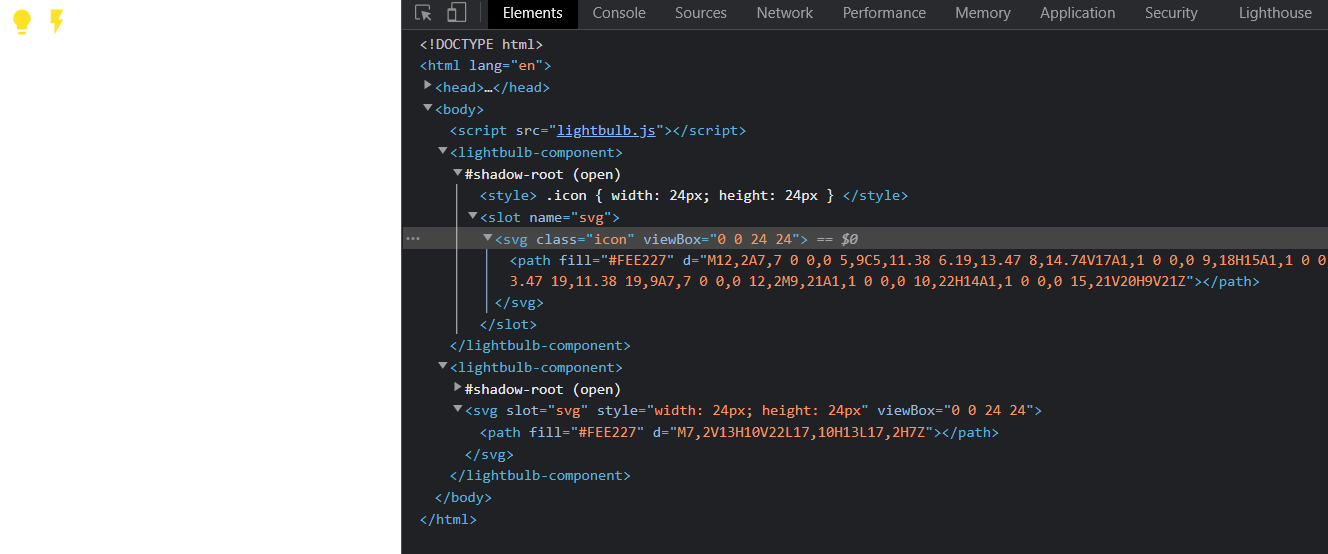Open the lightbulb.js script link
Viewport: 1328px width, 554px height.
606,131
